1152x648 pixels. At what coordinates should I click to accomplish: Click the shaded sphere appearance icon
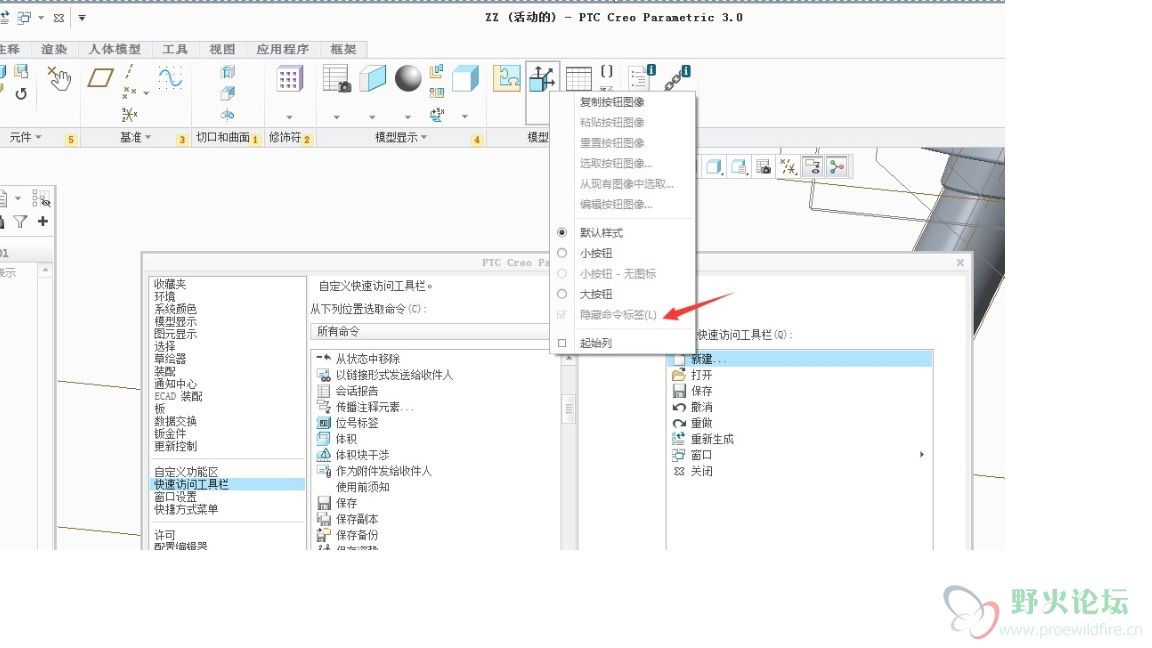(408, 79)
